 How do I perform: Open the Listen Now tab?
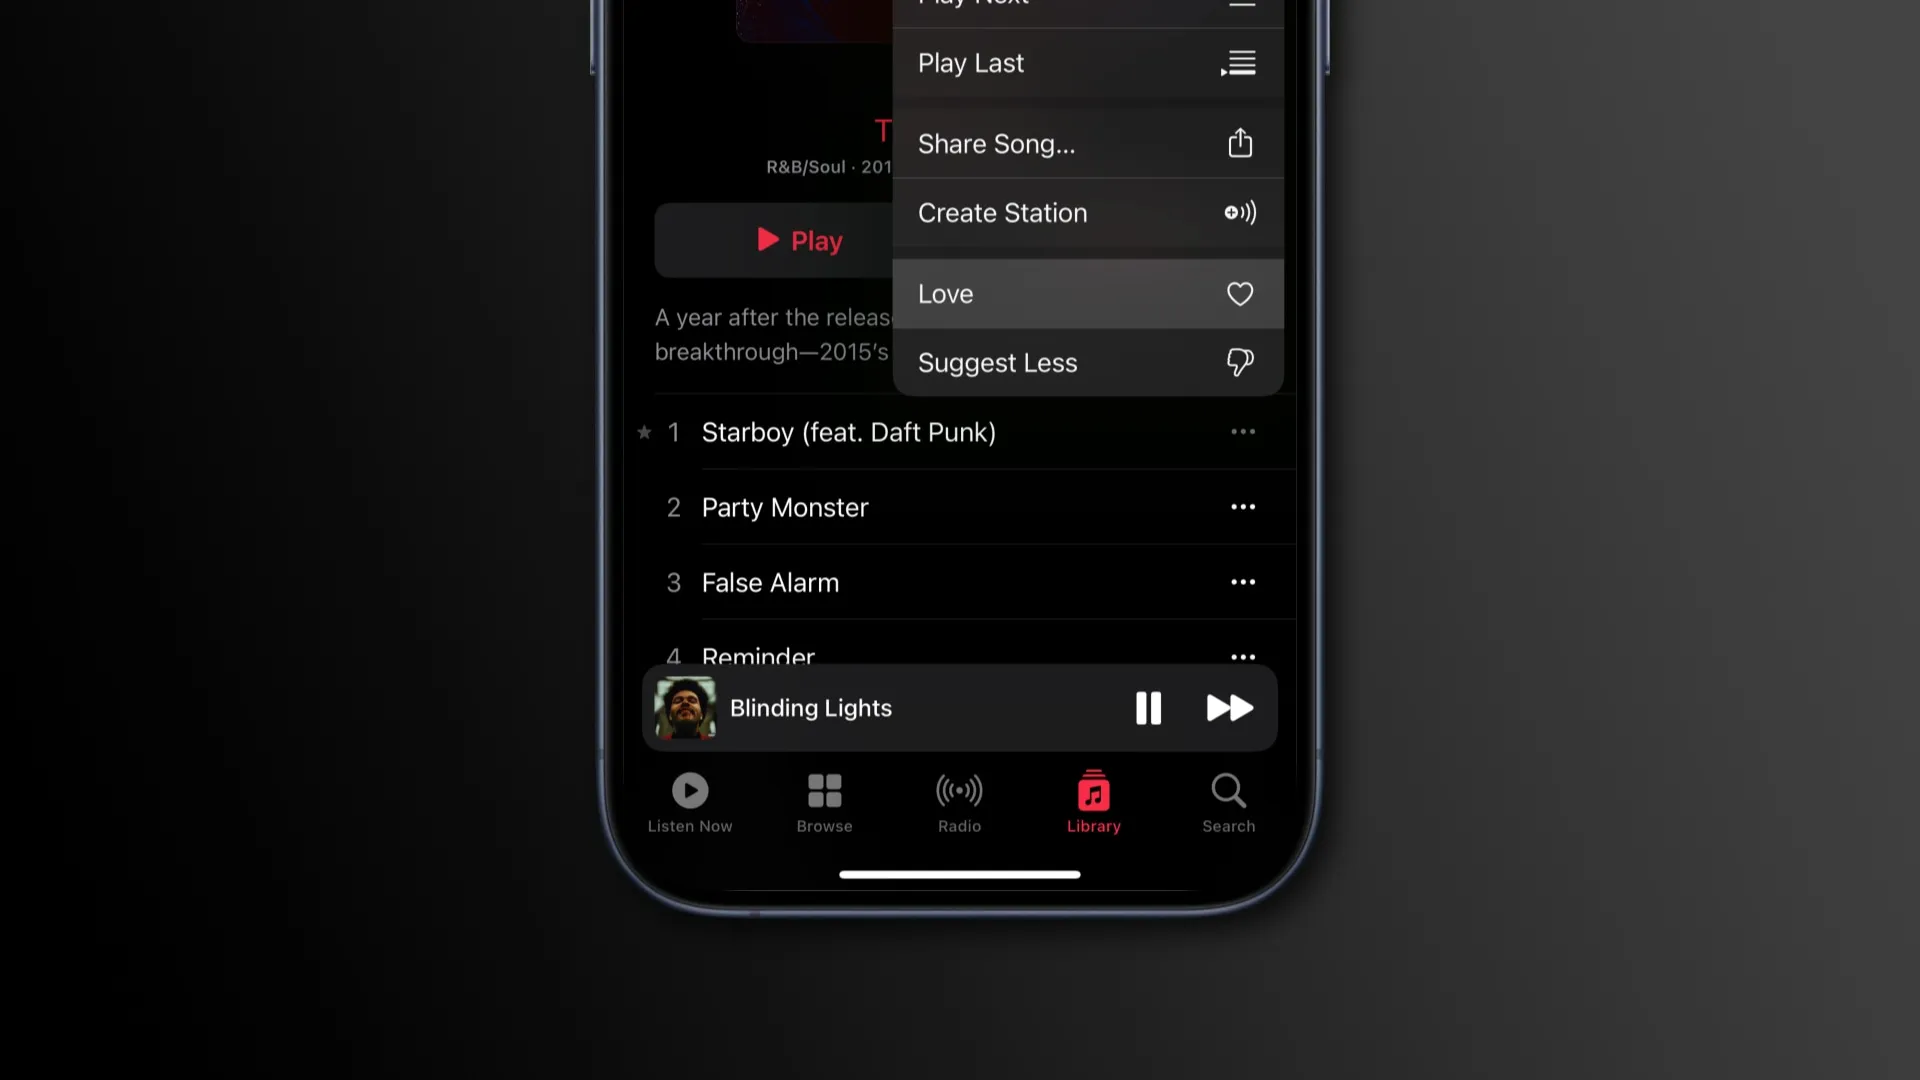pyautogui.click(x=691, y=802)
